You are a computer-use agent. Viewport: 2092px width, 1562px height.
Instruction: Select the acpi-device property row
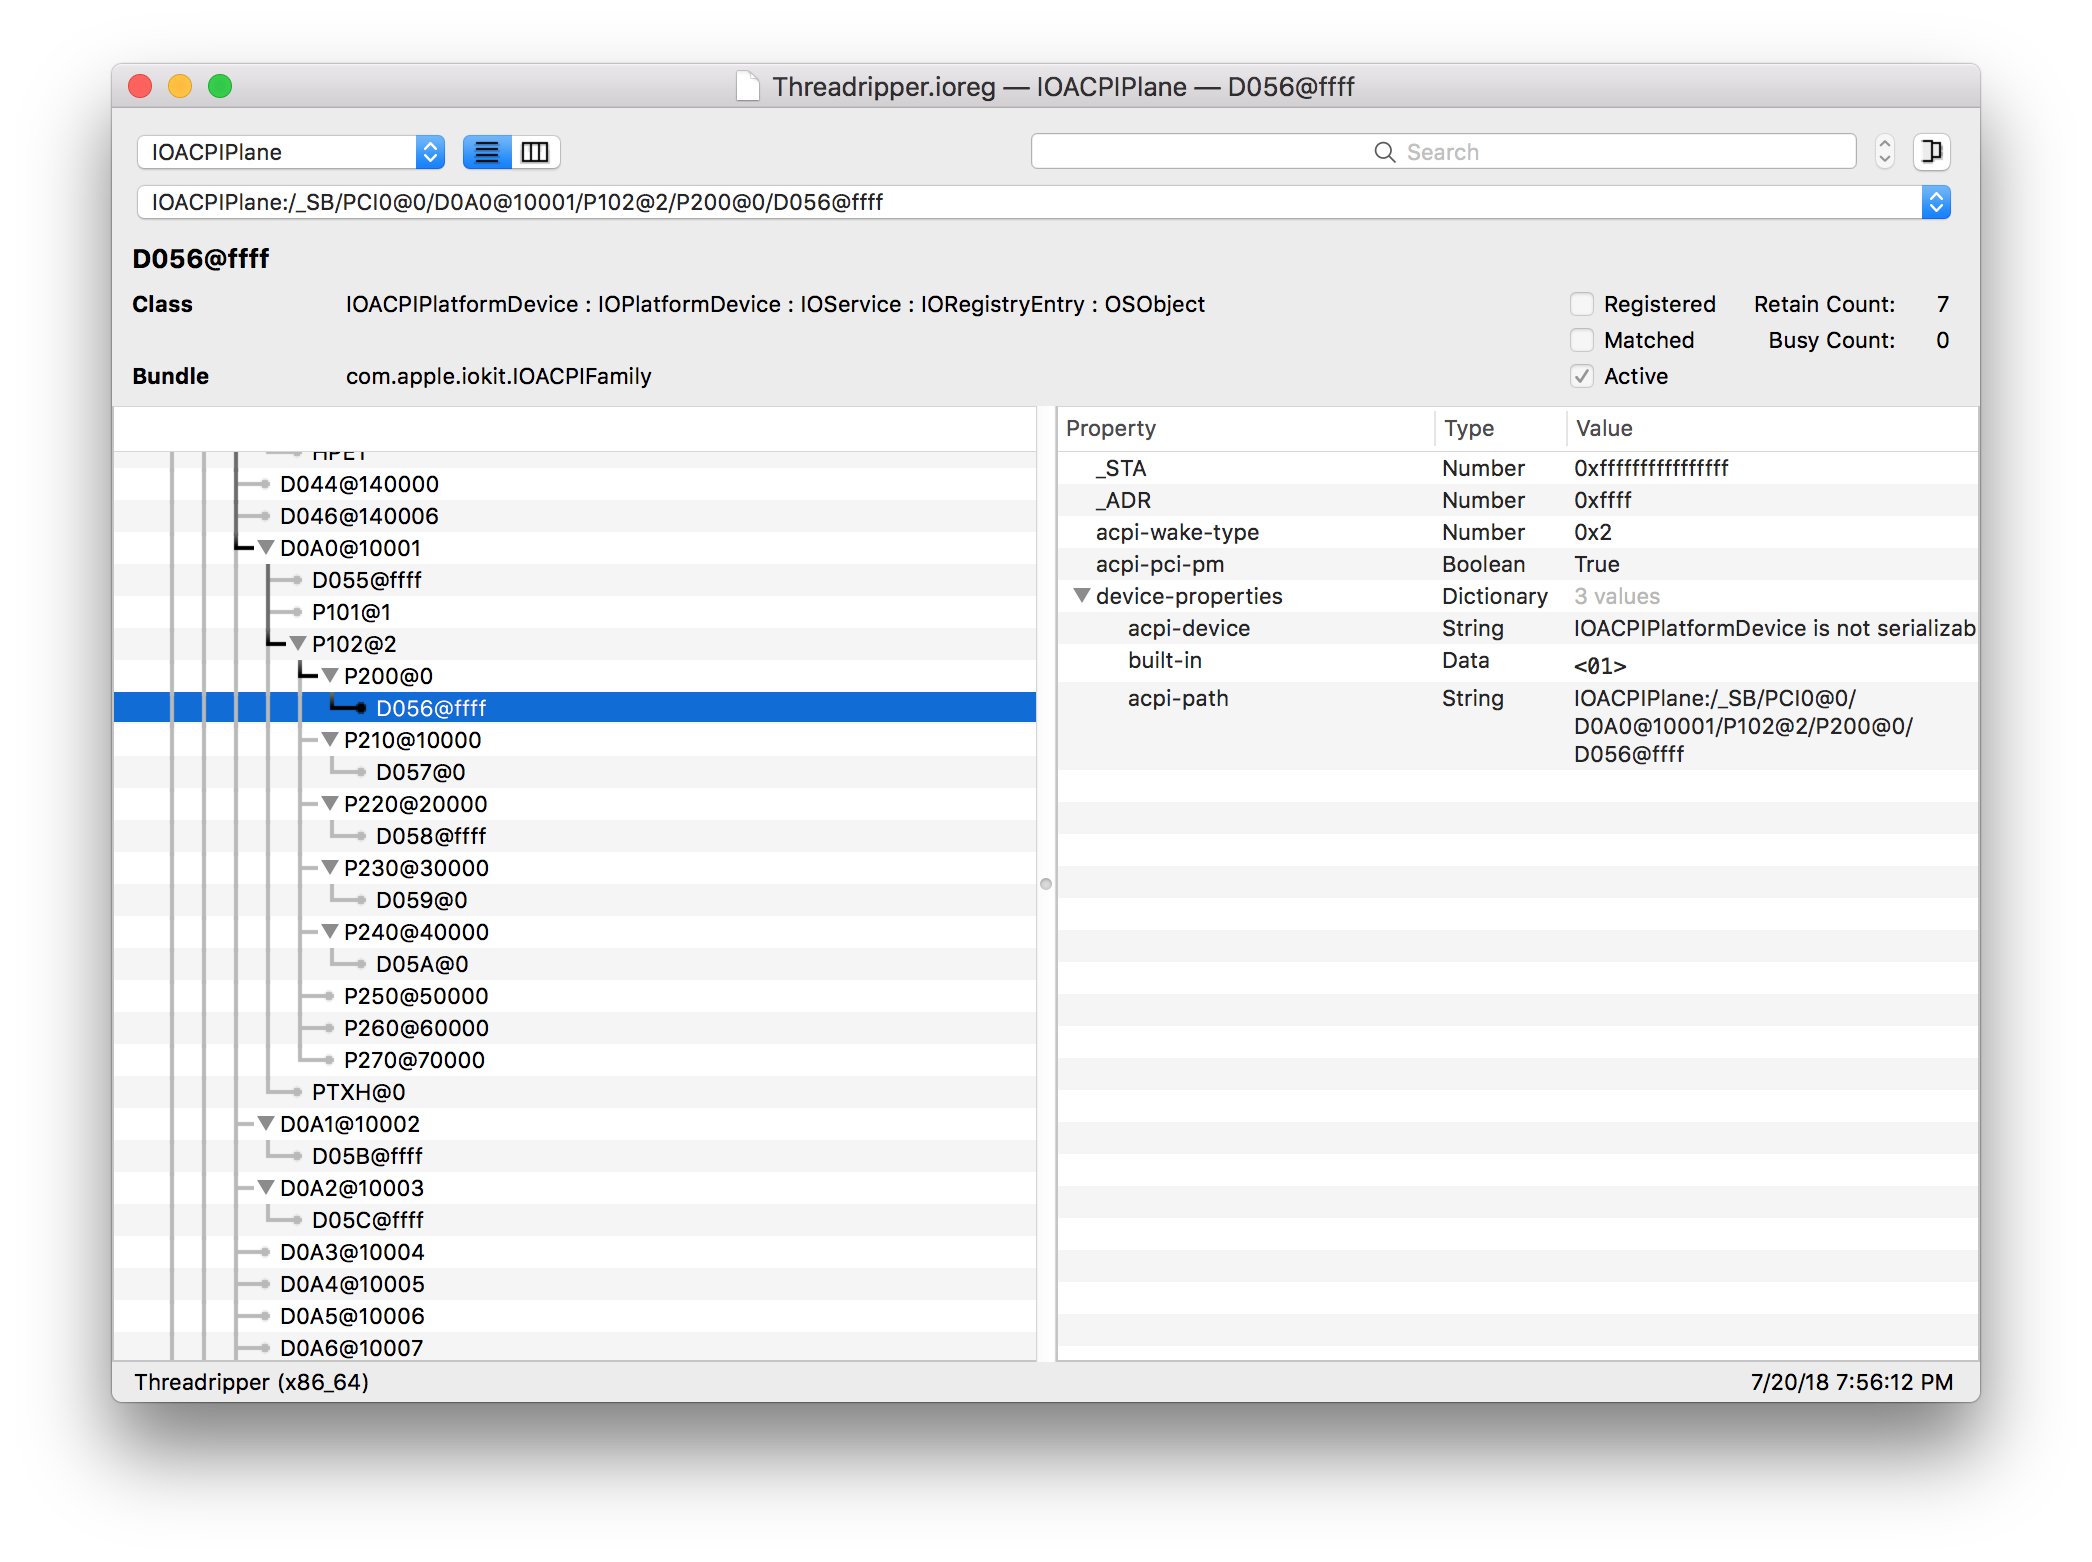(x=1517, y=628)
